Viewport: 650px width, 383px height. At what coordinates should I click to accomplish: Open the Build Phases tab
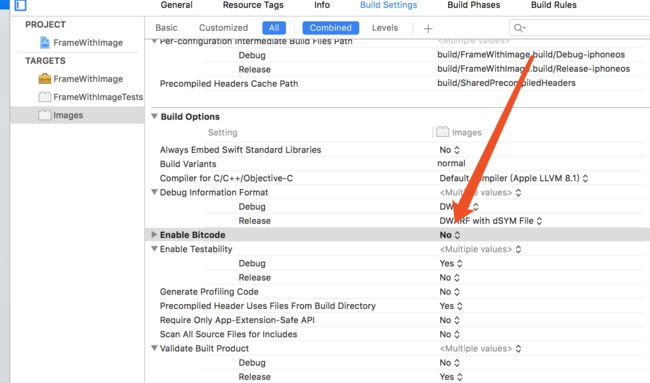point(473,5)
